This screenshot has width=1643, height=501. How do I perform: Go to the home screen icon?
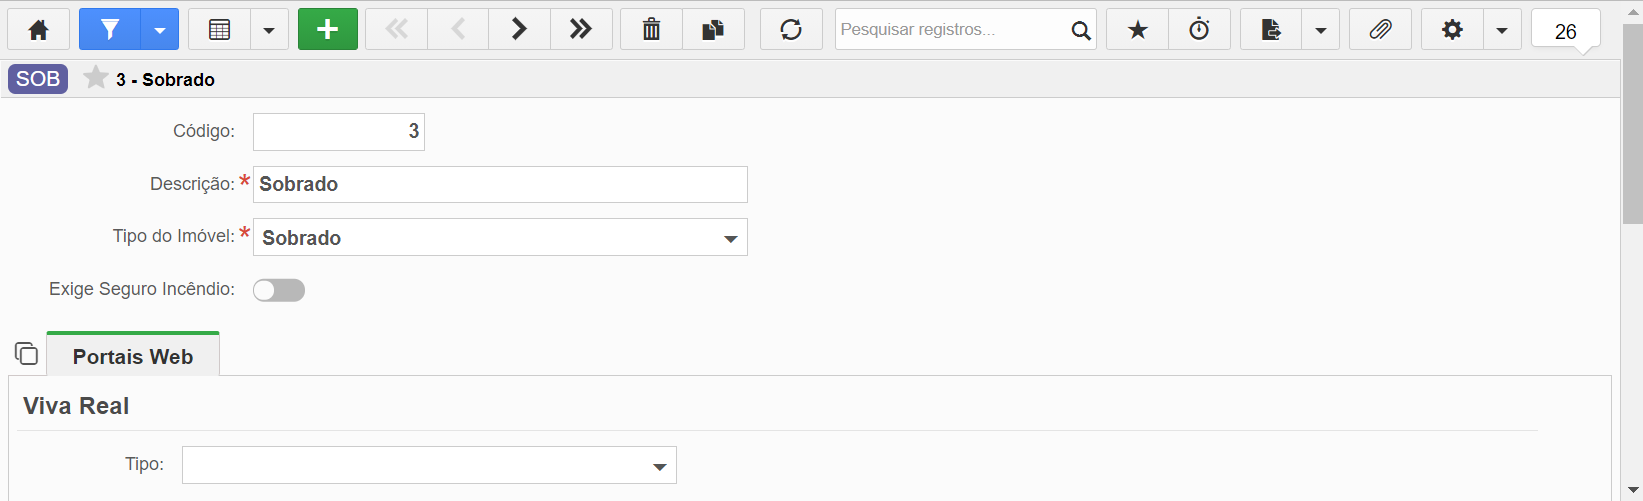pos(39,30)
